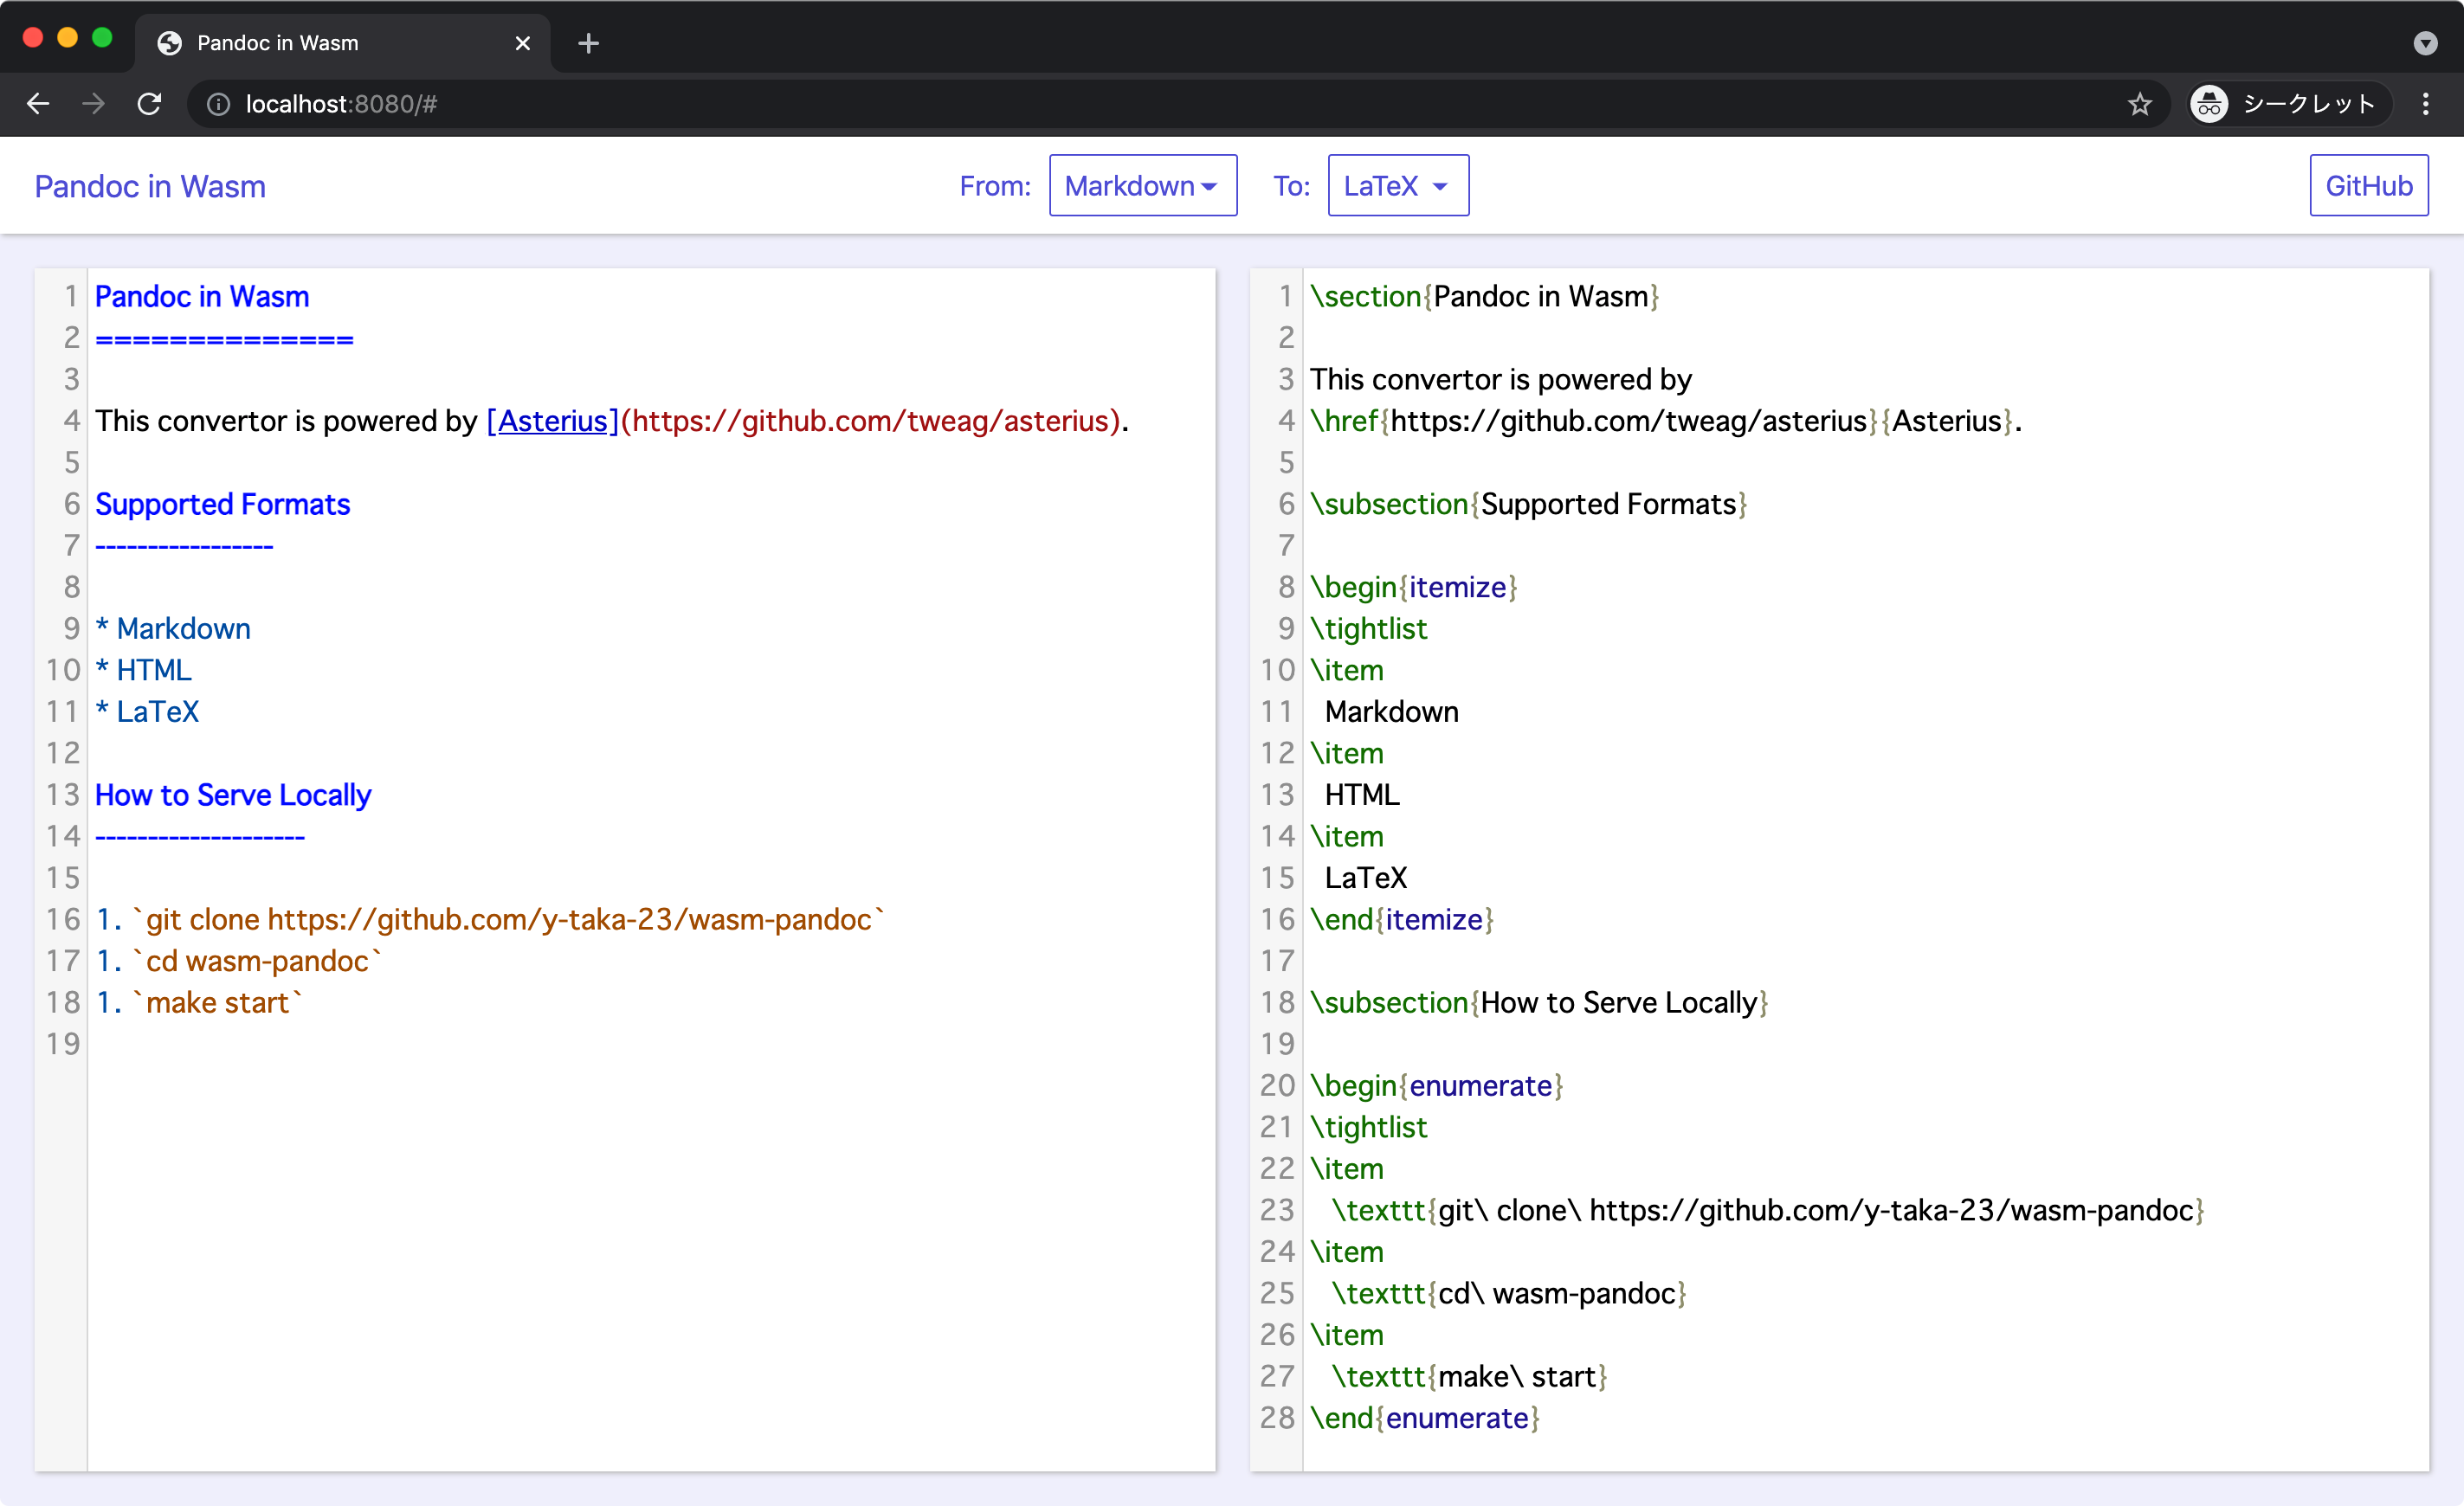Click the browser back arrow
Viewport: 2464px width, 1506px height.
38,104
